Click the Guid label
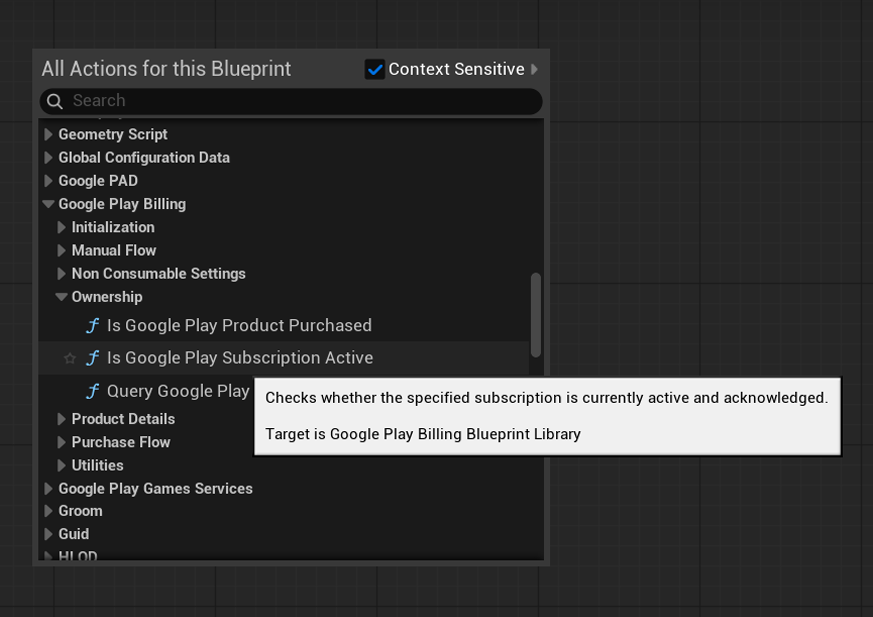This screenshot has height=617, width=873. (x=73, y=534)
